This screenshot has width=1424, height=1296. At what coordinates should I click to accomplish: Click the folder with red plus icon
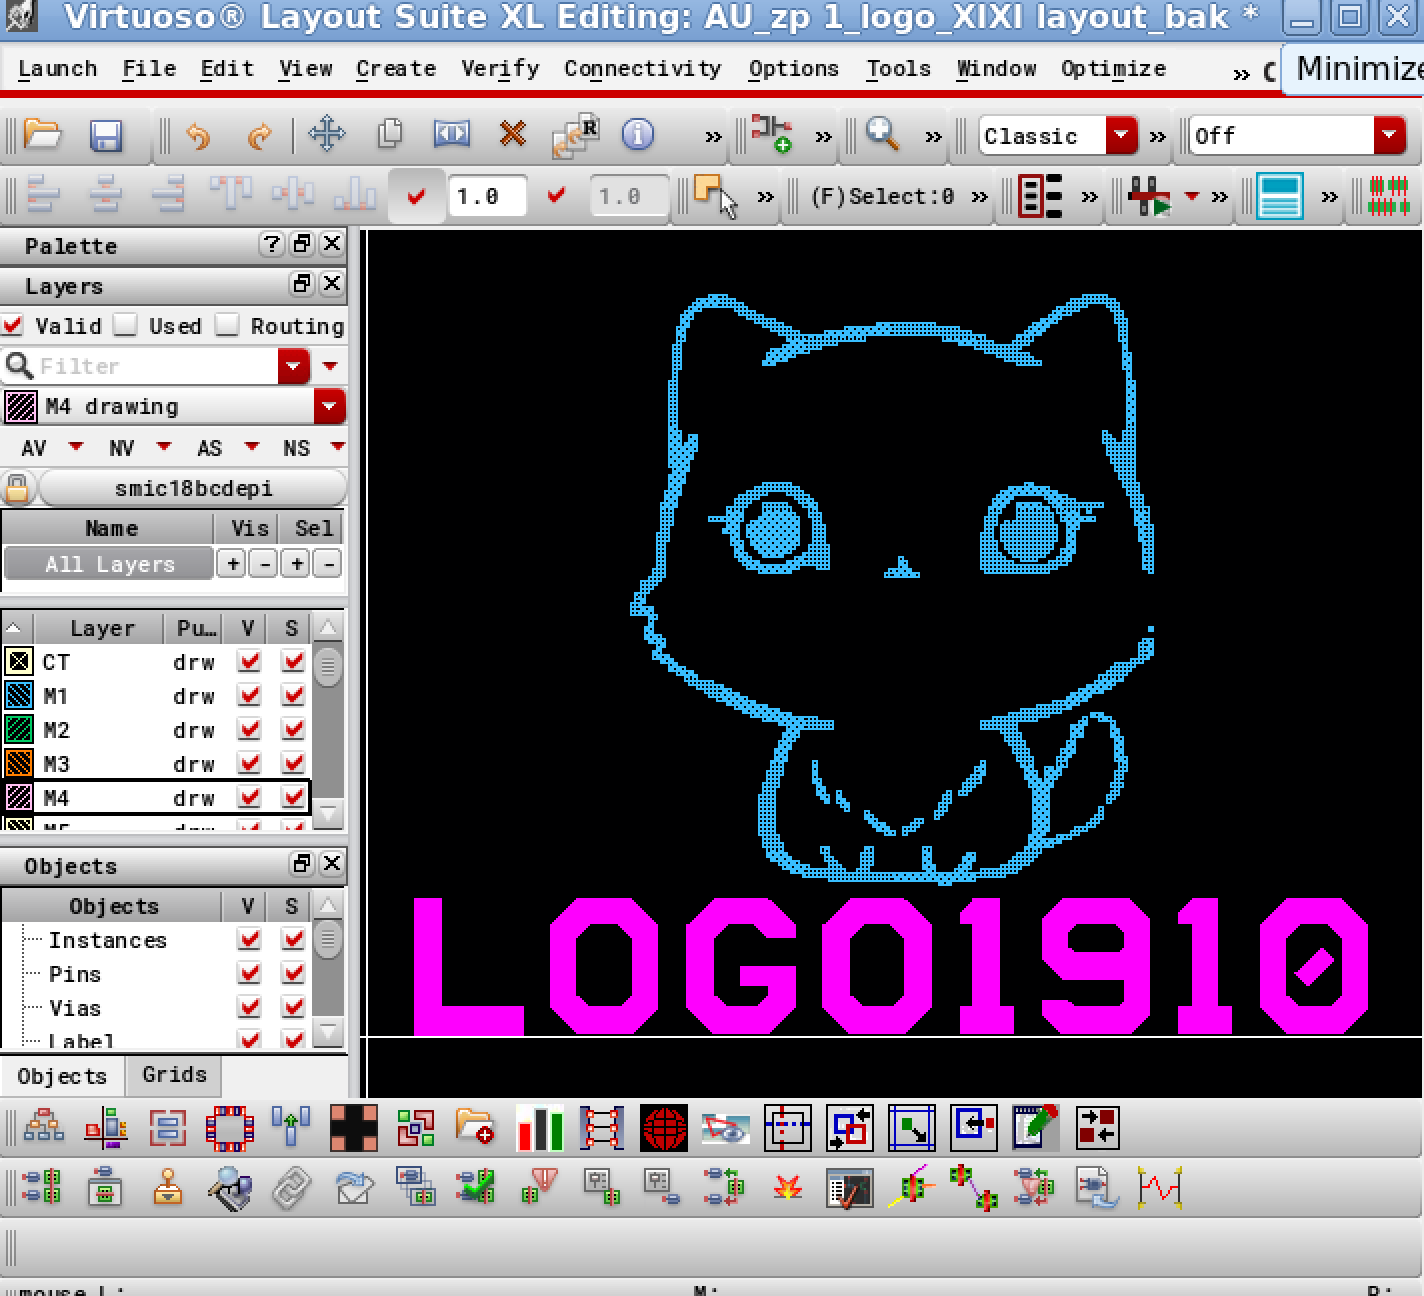[x=476, y=1129]
